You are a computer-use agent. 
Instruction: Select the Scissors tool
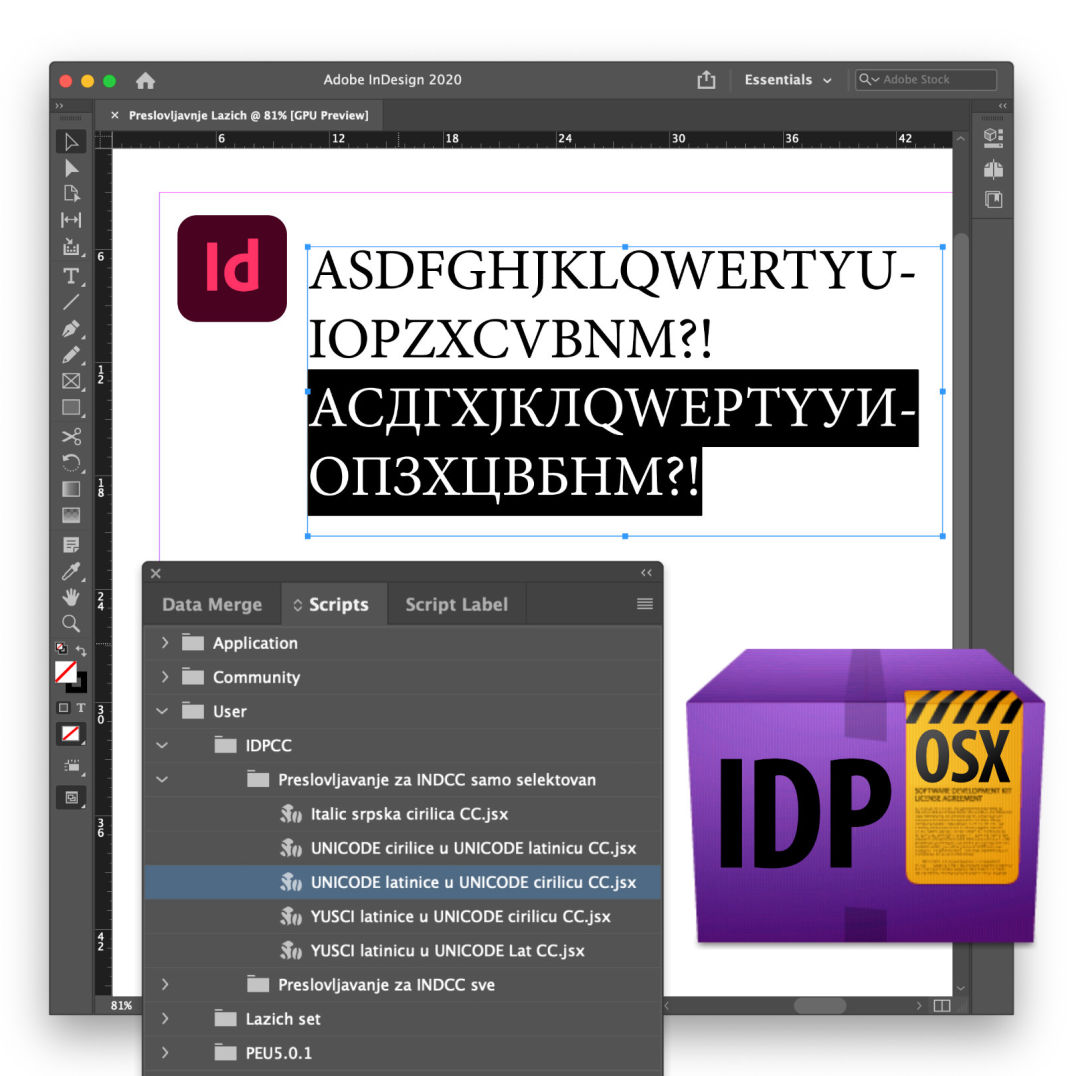click(71, 436)
